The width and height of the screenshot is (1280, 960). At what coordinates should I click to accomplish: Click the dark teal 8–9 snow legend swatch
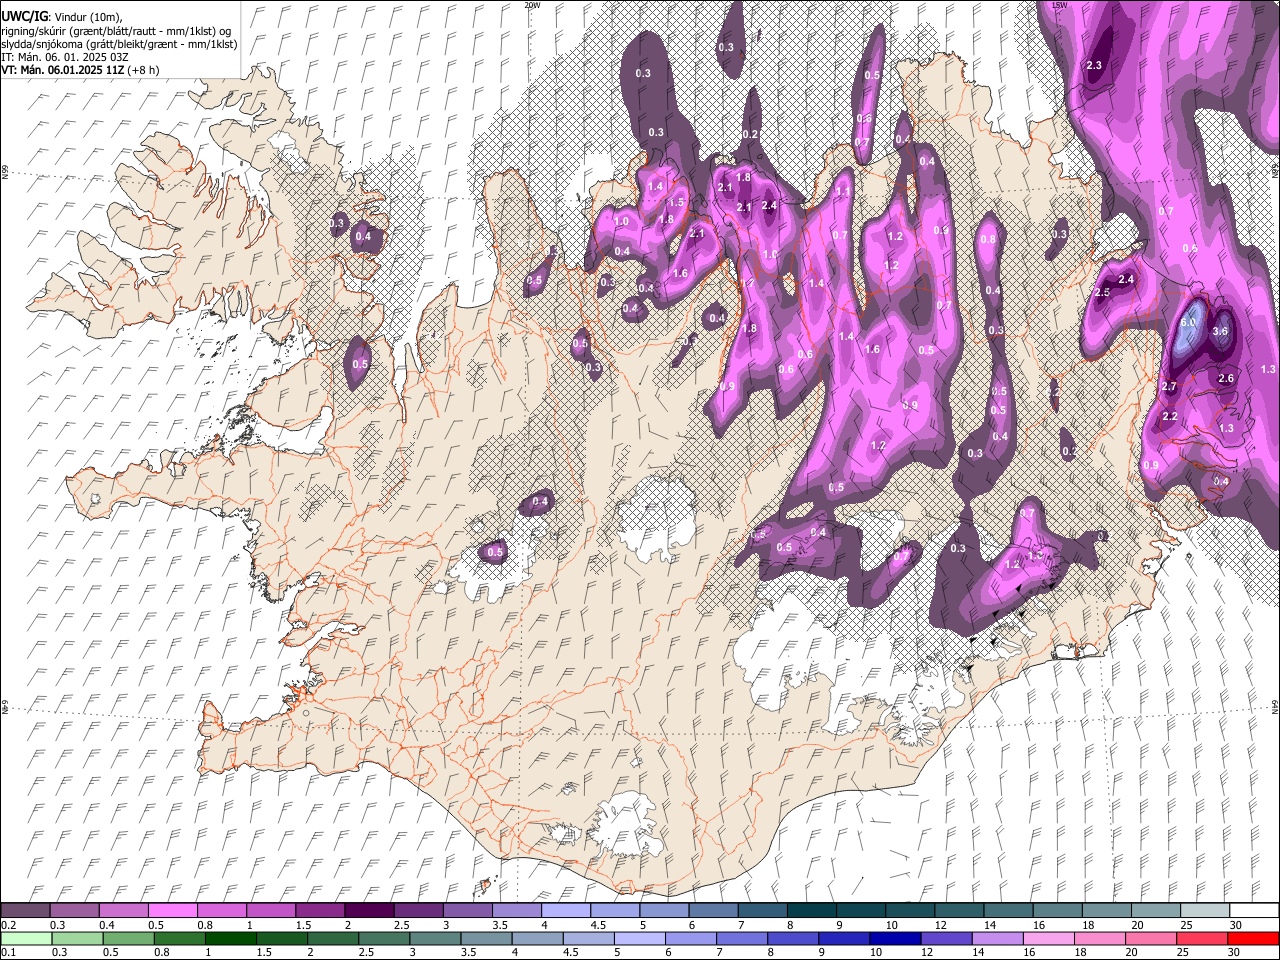pos(811,910)
